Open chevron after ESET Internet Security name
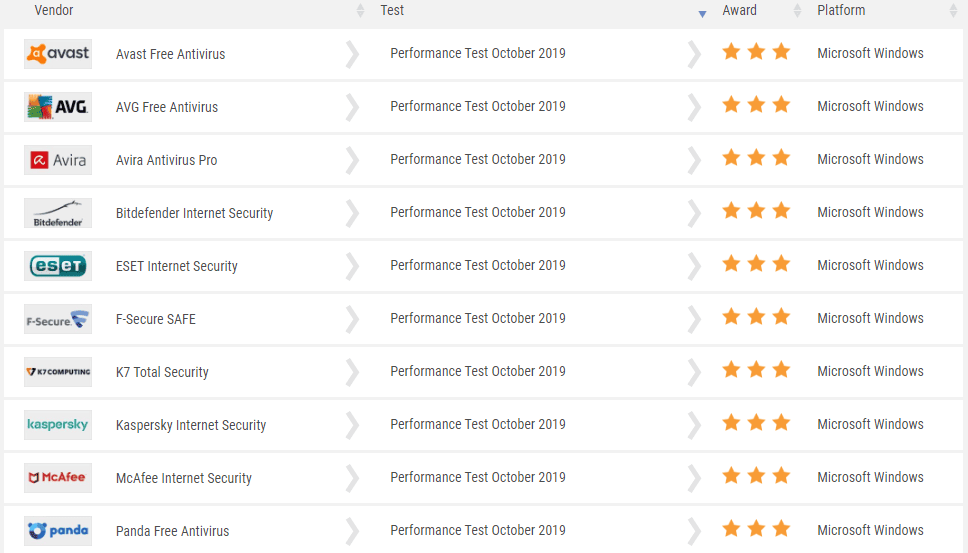The width and height of the screenshot is (968, 553). point(352,267)
